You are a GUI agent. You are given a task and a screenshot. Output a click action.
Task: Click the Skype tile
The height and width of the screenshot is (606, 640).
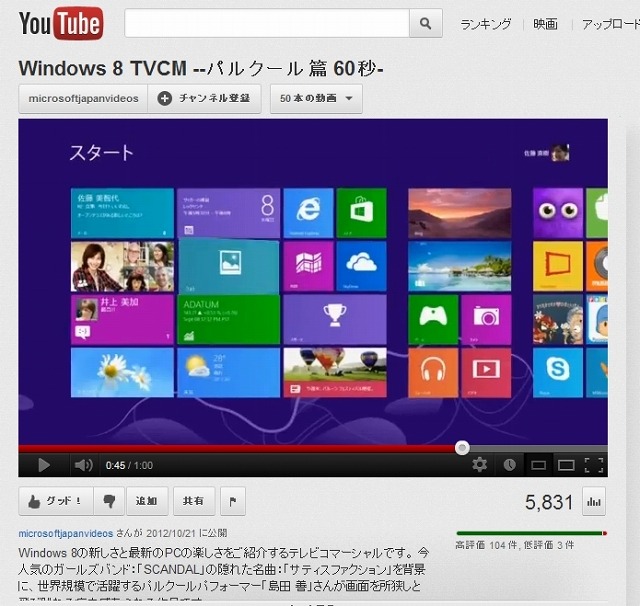pos(558,373)
